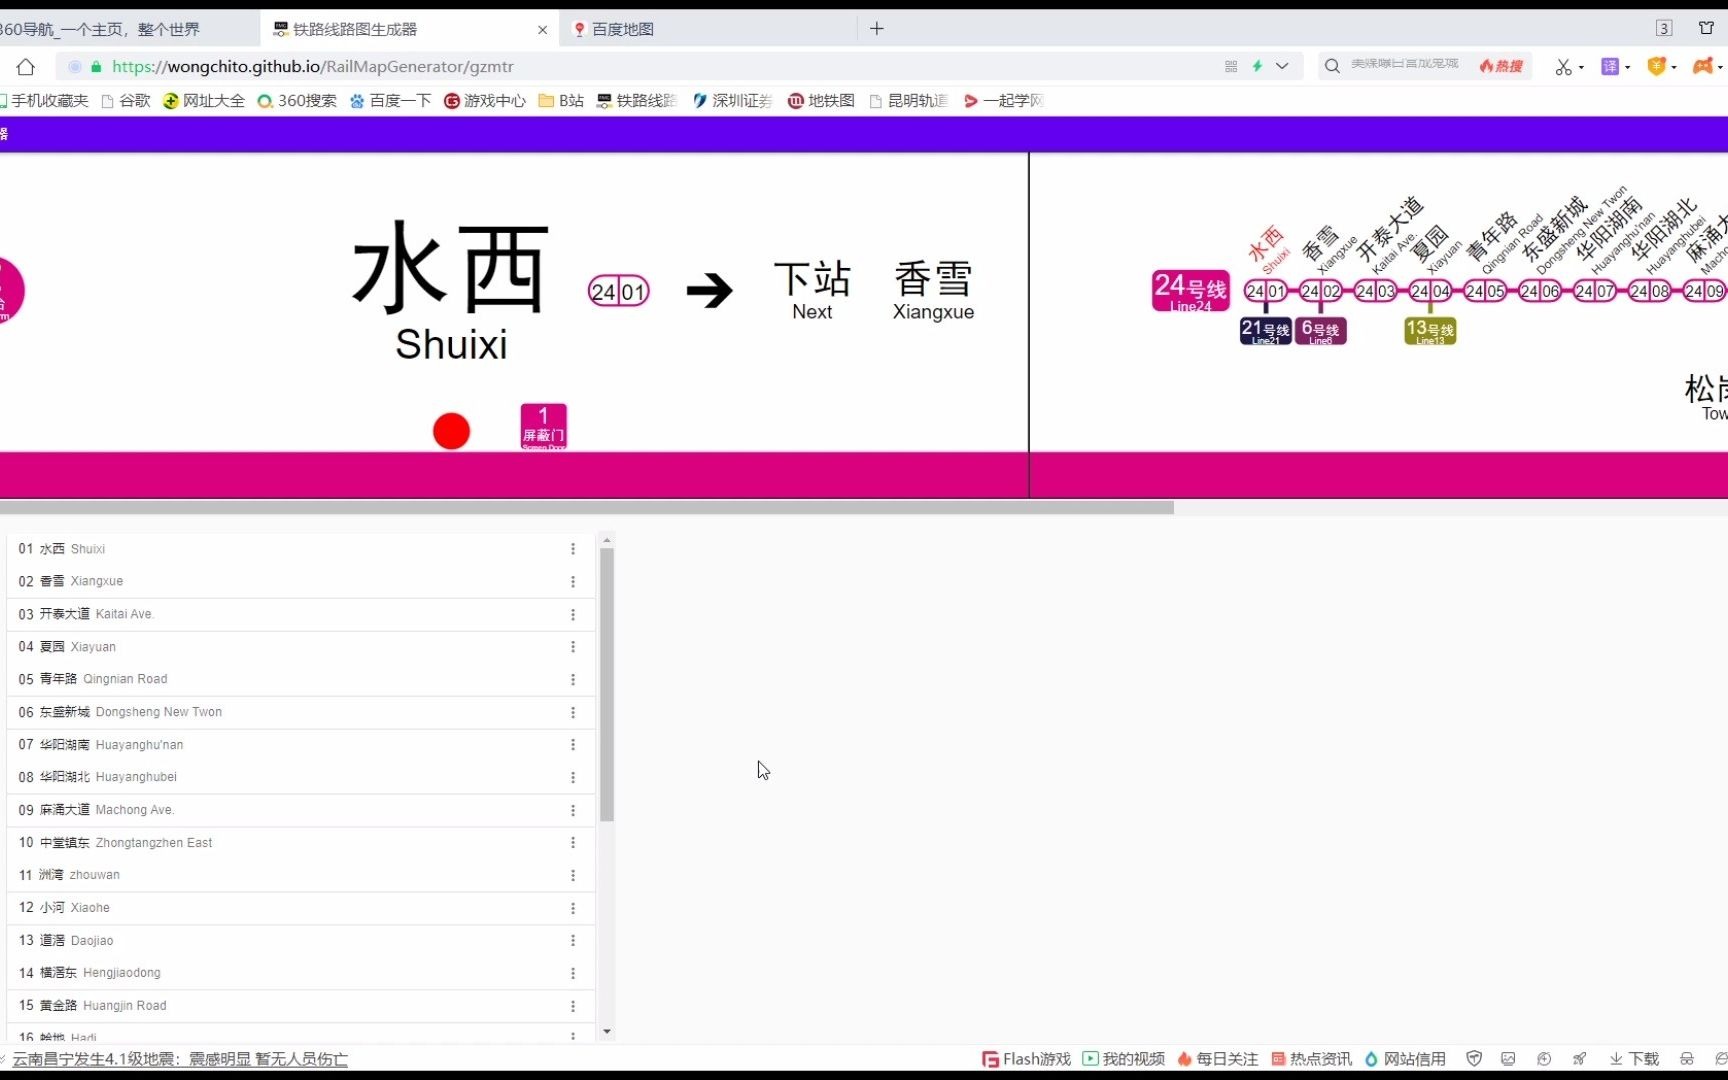Screen dimensions: 1728x1080
Task: Select the 铁路线路图生成器 tab
Action: 410,29
